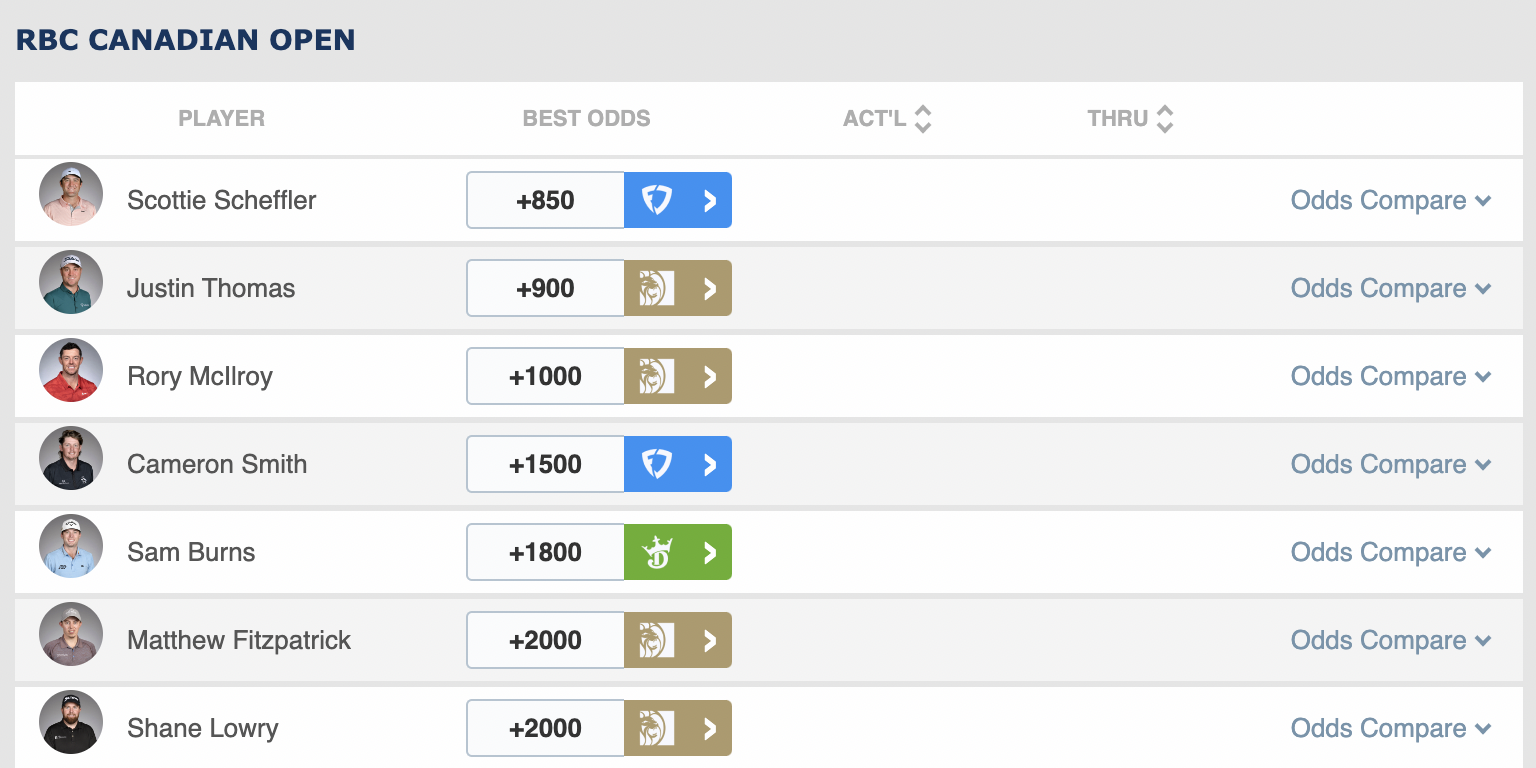Expand Odds Compare for Shane Lowry
The height and width of the screenshot is (768, 1536).
(x=1391, y=728)
